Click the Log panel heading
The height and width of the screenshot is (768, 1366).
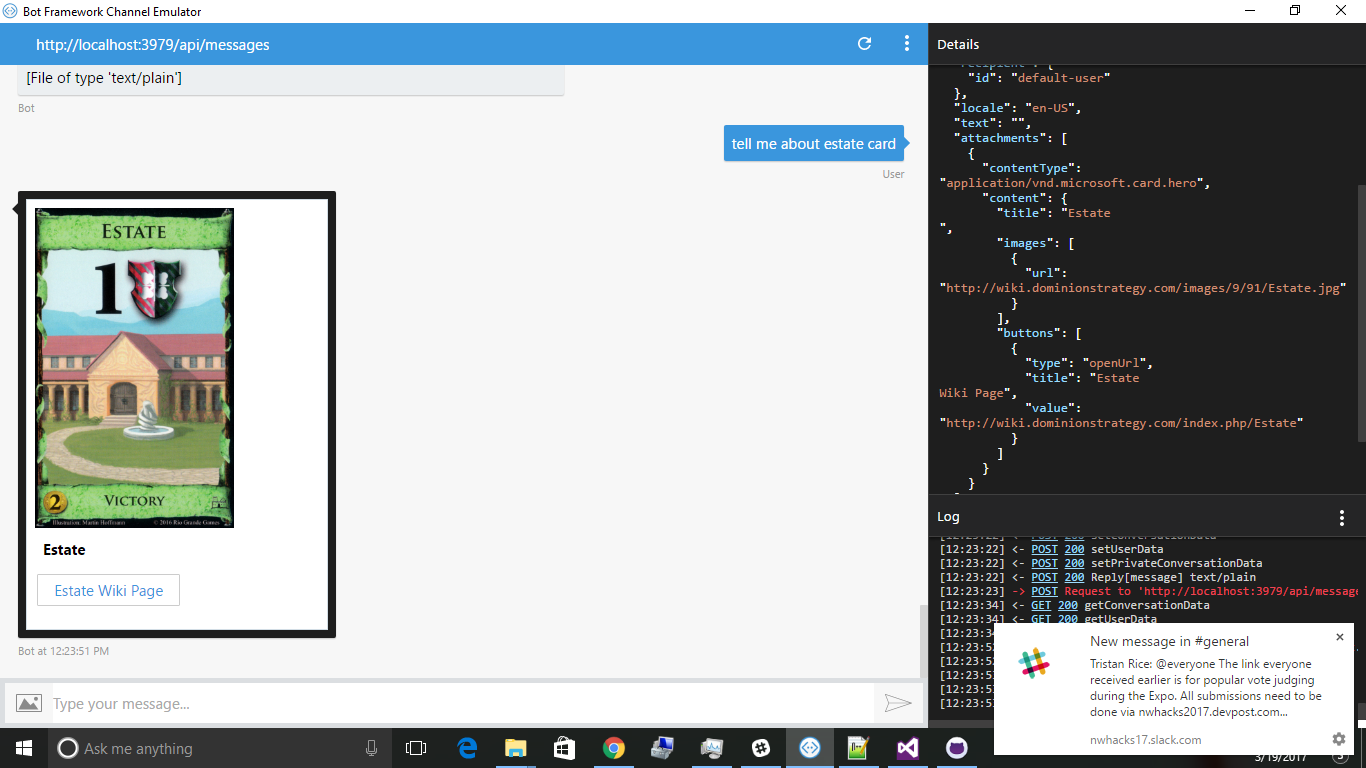coord(948,517)
